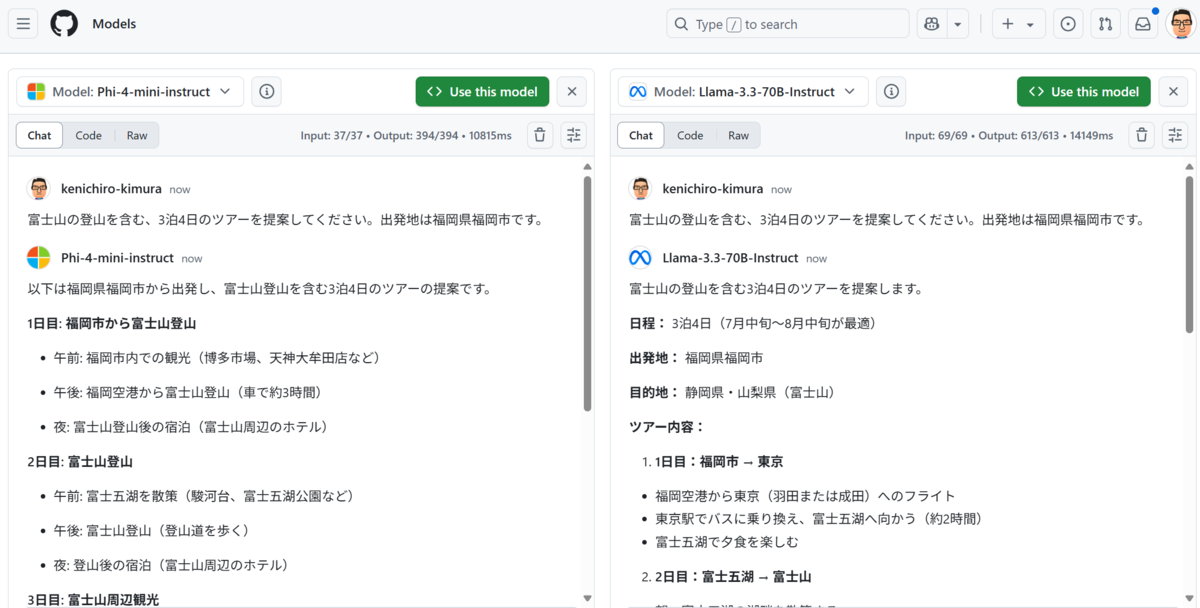The image size is (1200, 608).
Task: Open Llama-3.3-70B-Instruct model selector dropdown
Action: pyautogui.click(x=743, y=92)
